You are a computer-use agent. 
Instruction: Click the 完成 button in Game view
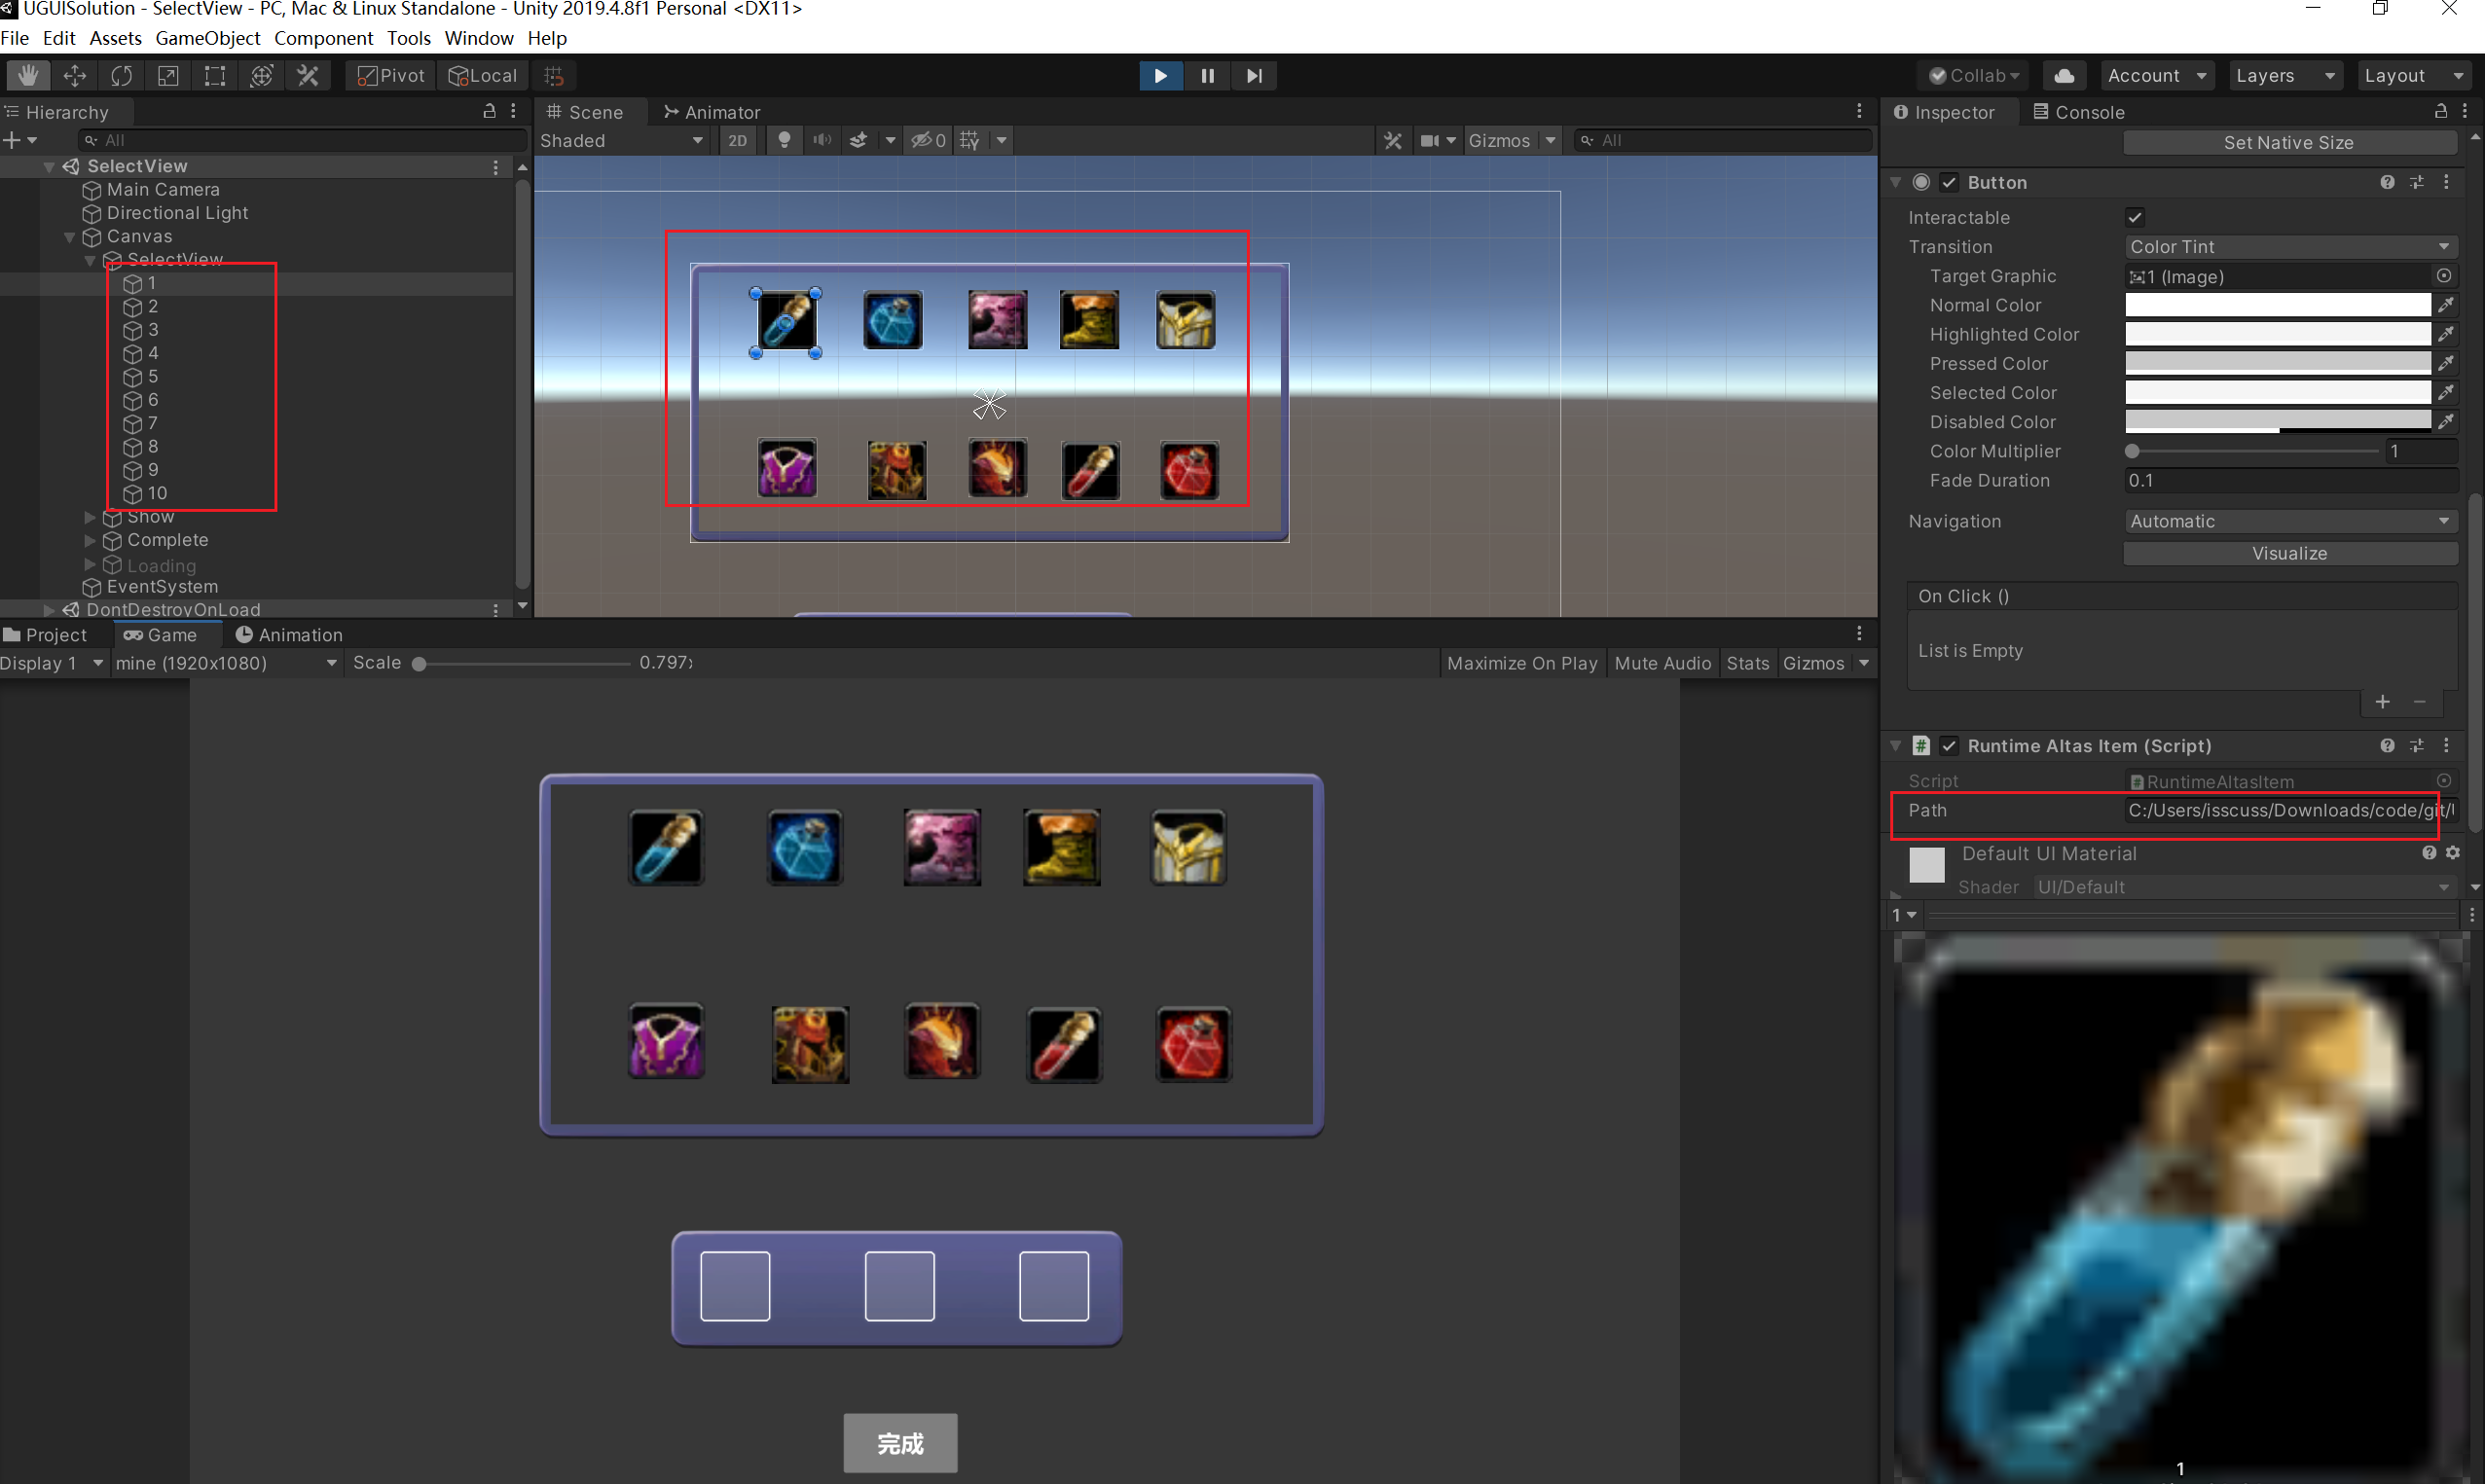click(x=900, y=1443)
